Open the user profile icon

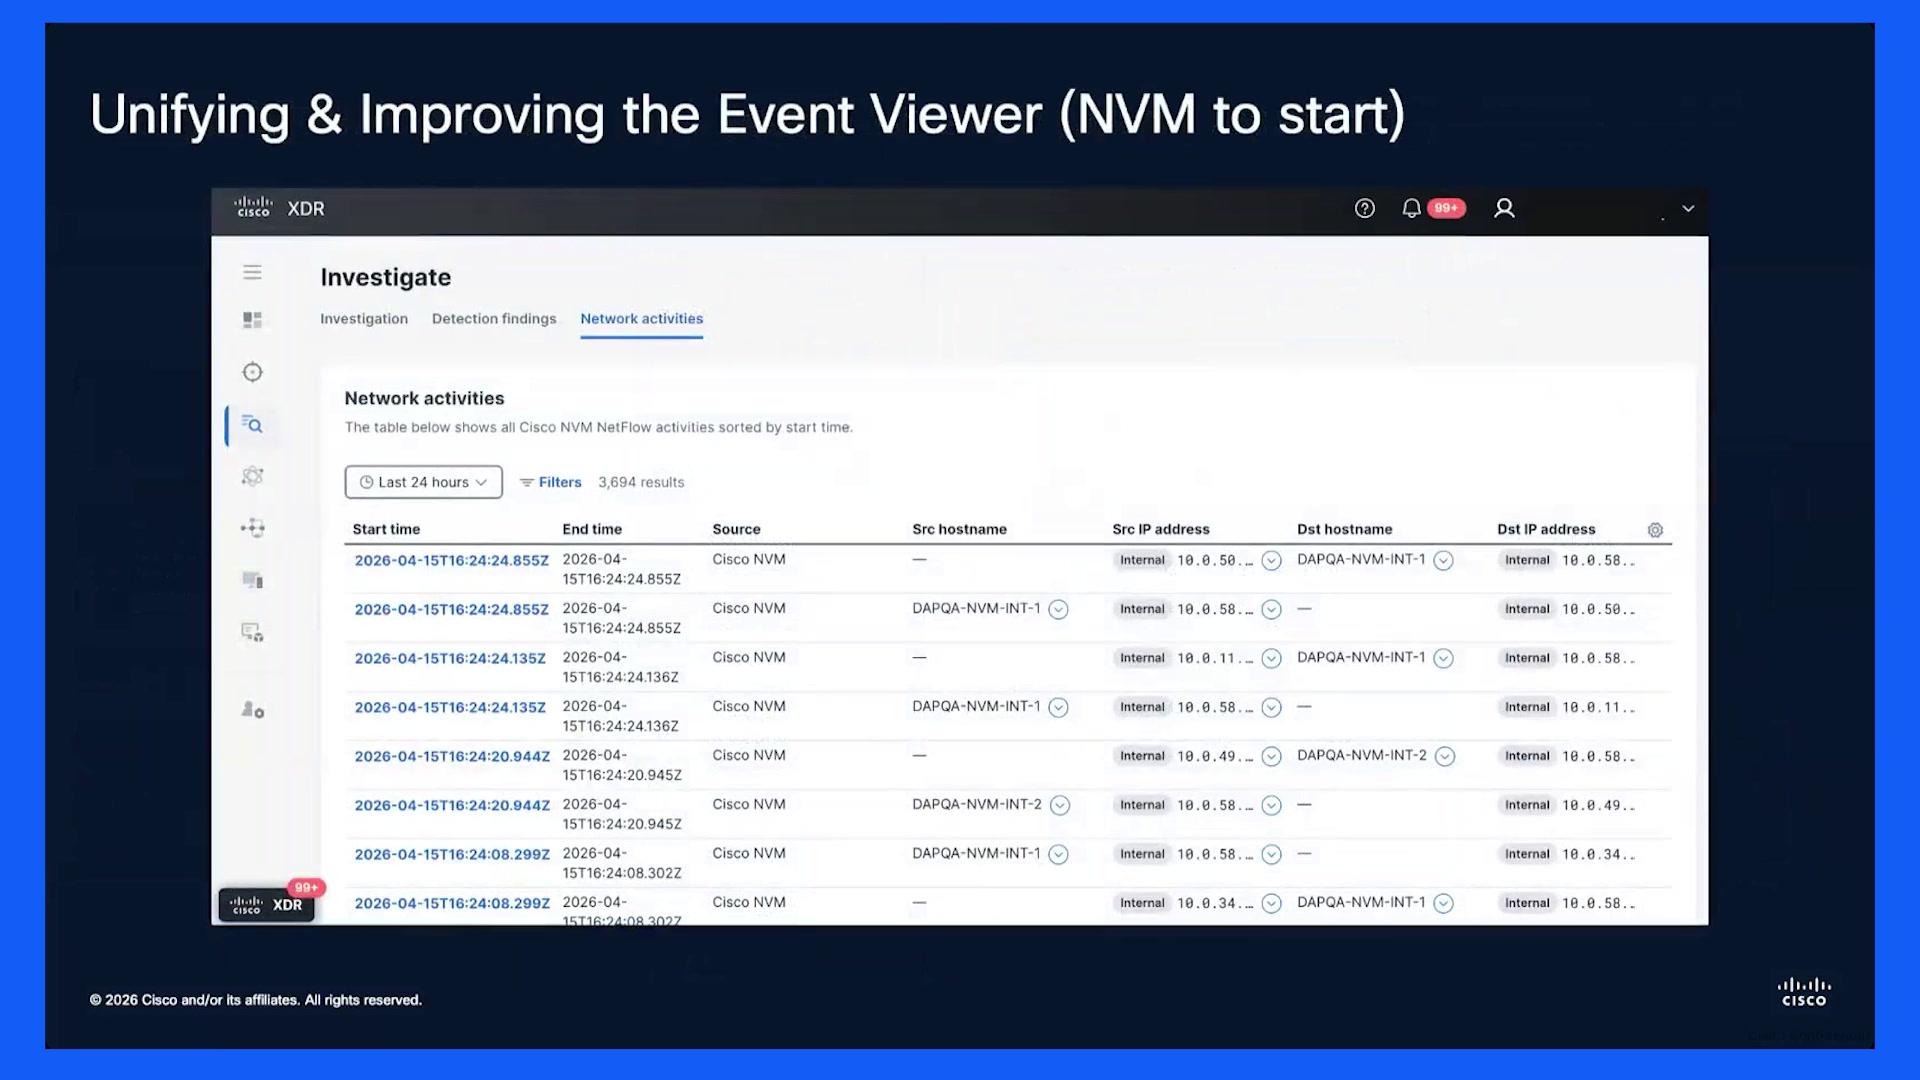pyautogui.click(x=1504, y=208)
